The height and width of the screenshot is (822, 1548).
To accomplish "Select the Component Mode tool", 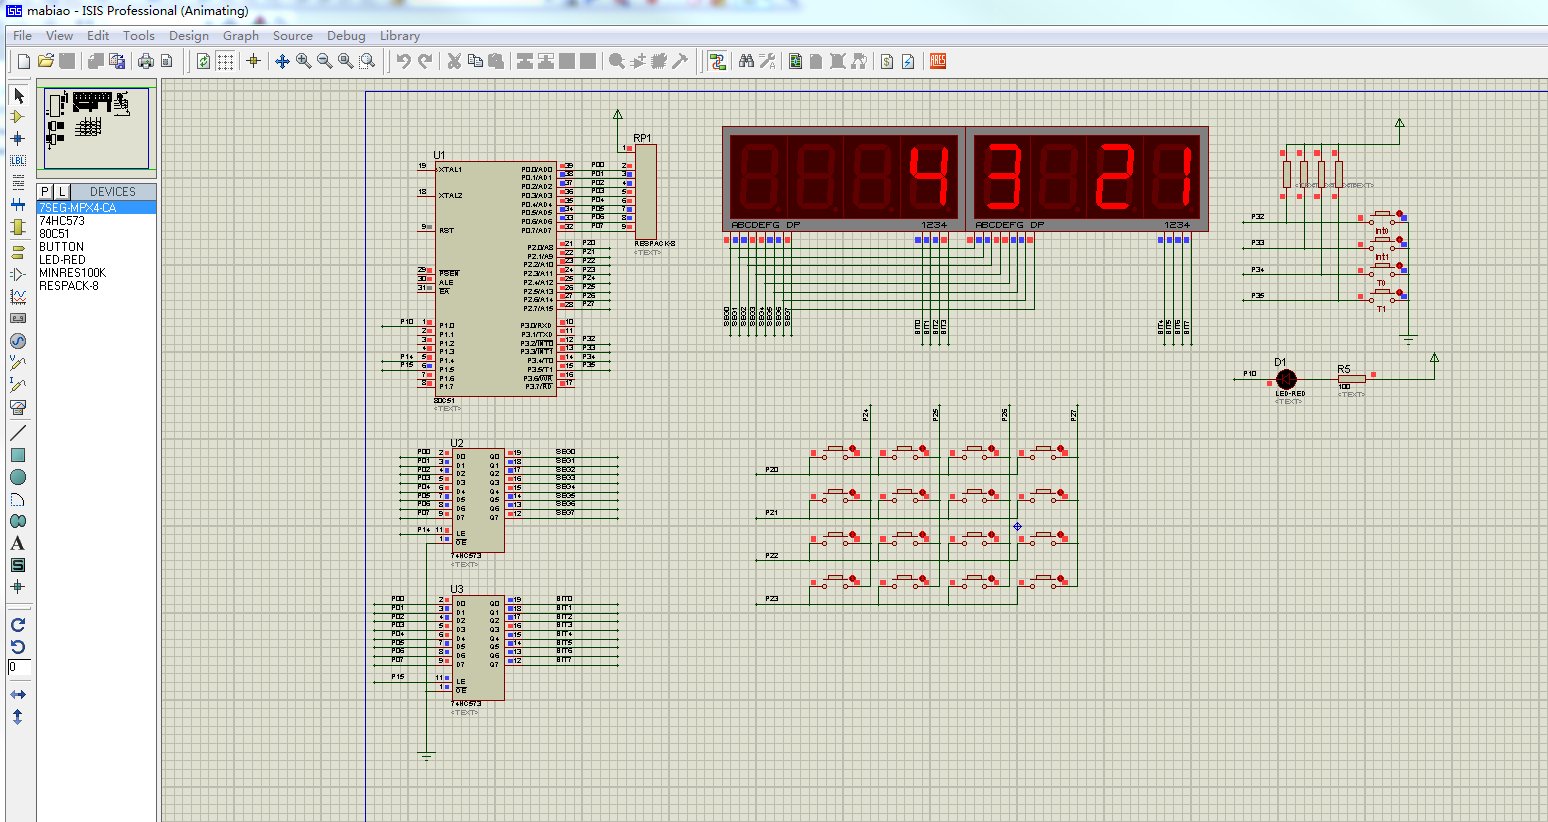I will tap(18, 117).
